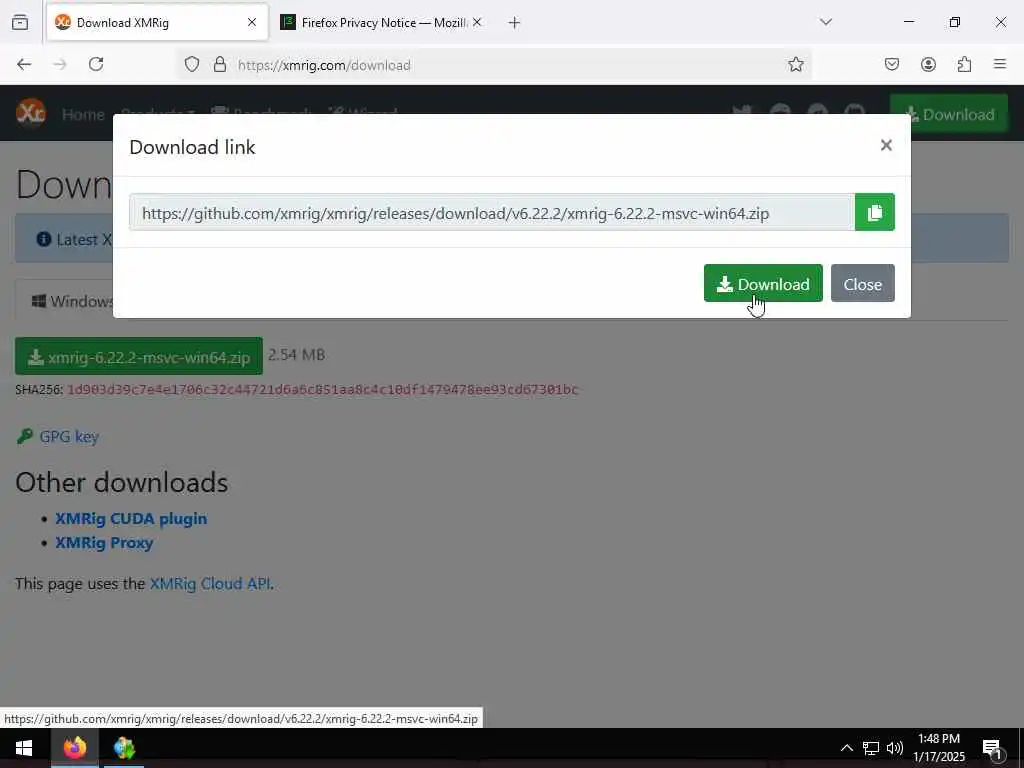Image resolution: width=1024 pixels, height=768 pixels.
Task: Close the Download XMRig tab
Action: (252, 23)
